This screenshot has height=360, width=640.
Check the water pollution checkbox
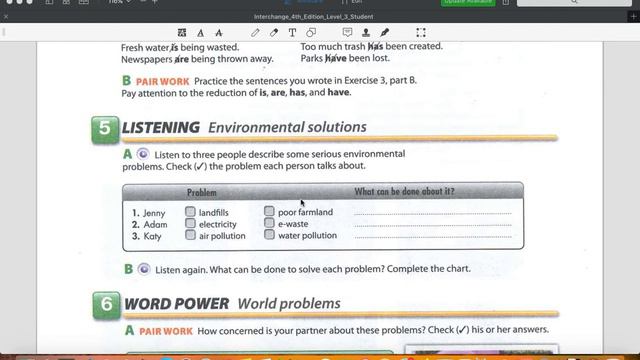coord(269,234)
